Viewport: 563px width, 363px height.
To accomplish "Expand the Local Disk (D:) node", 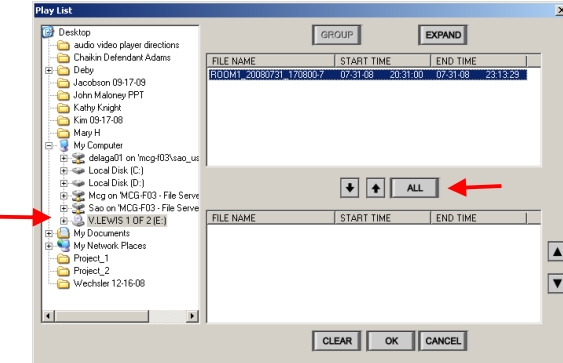I will [64, 183].
